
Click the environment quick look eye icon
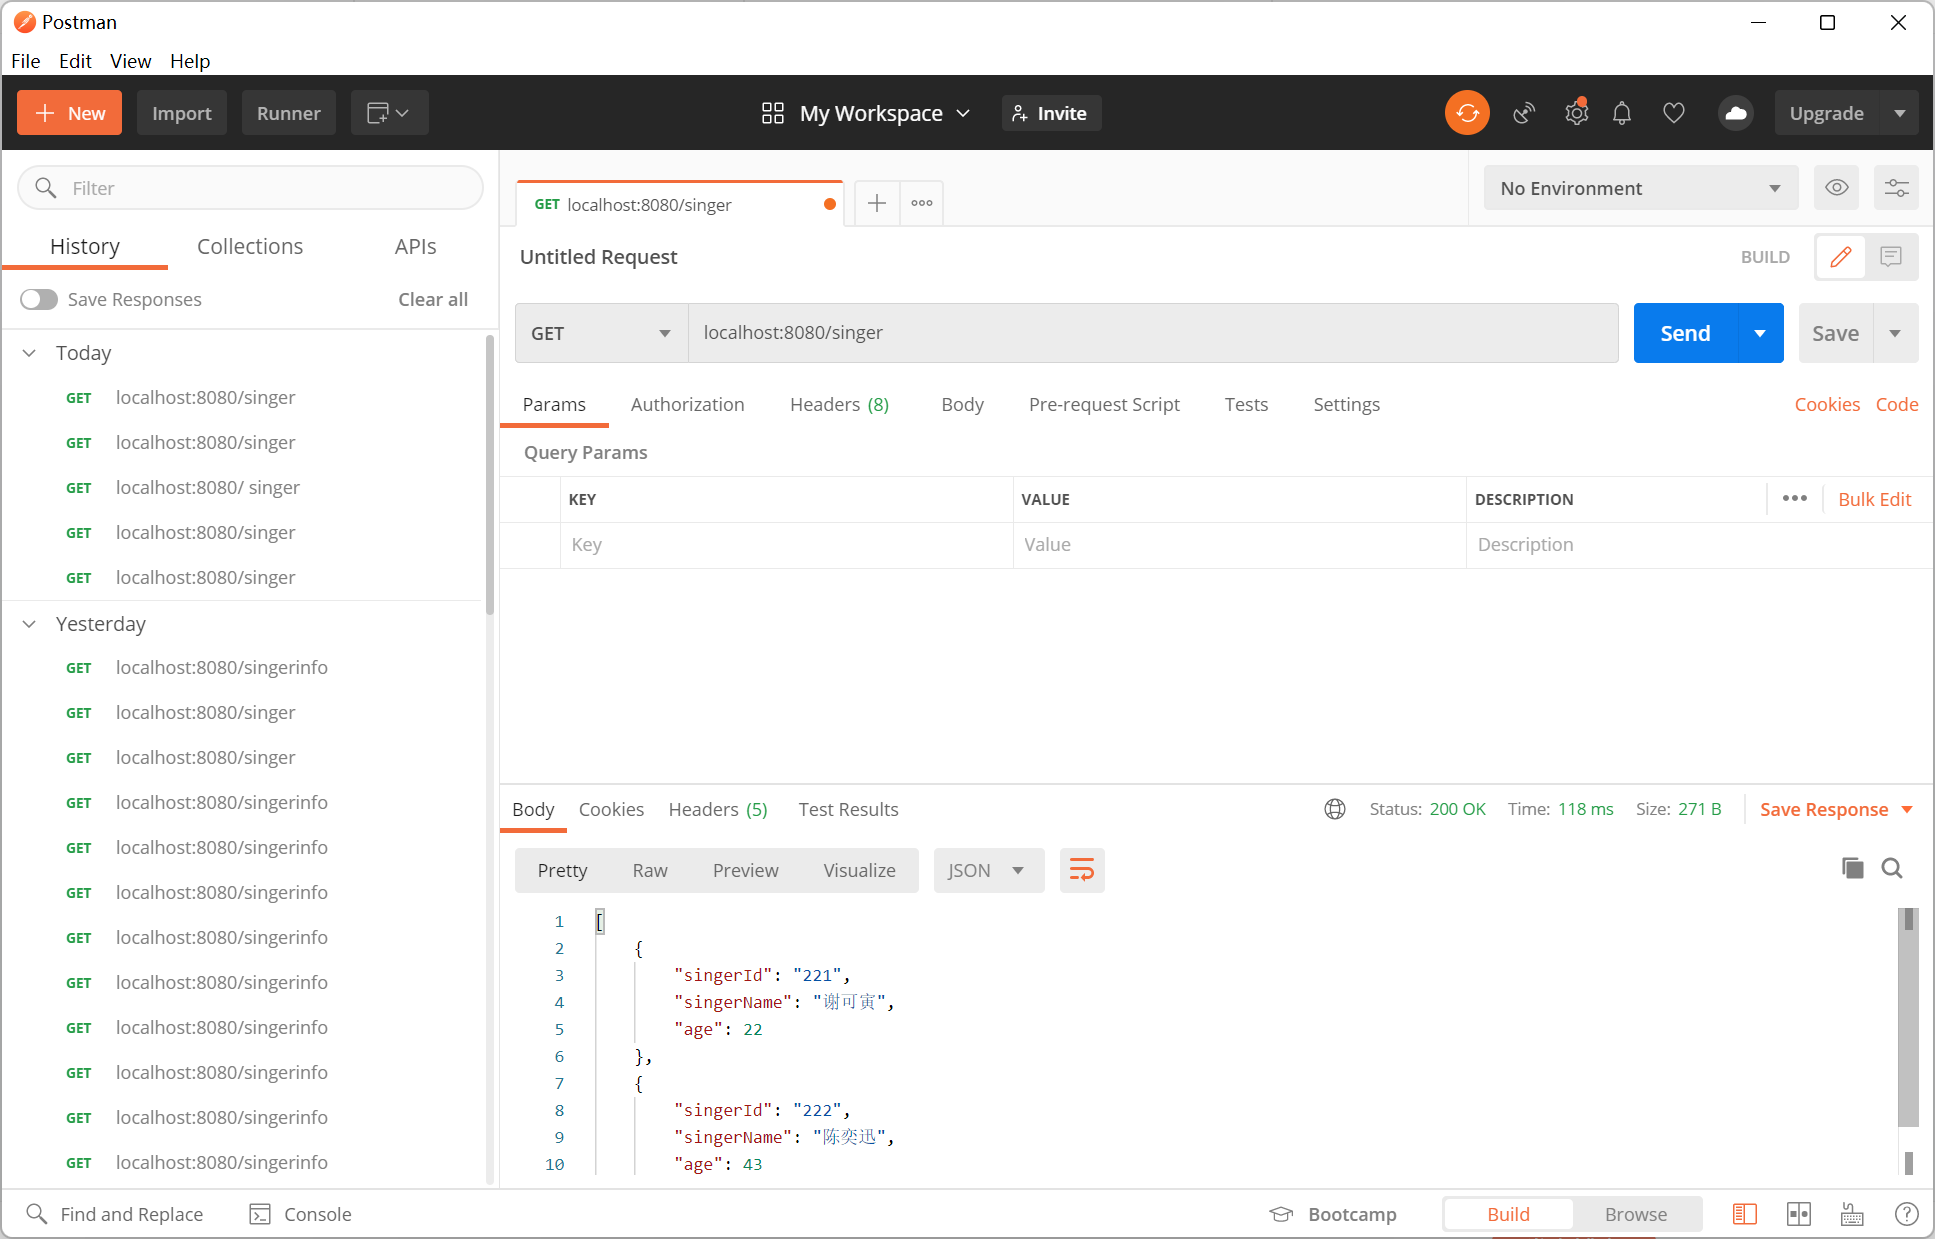[x=1837, y=188]
